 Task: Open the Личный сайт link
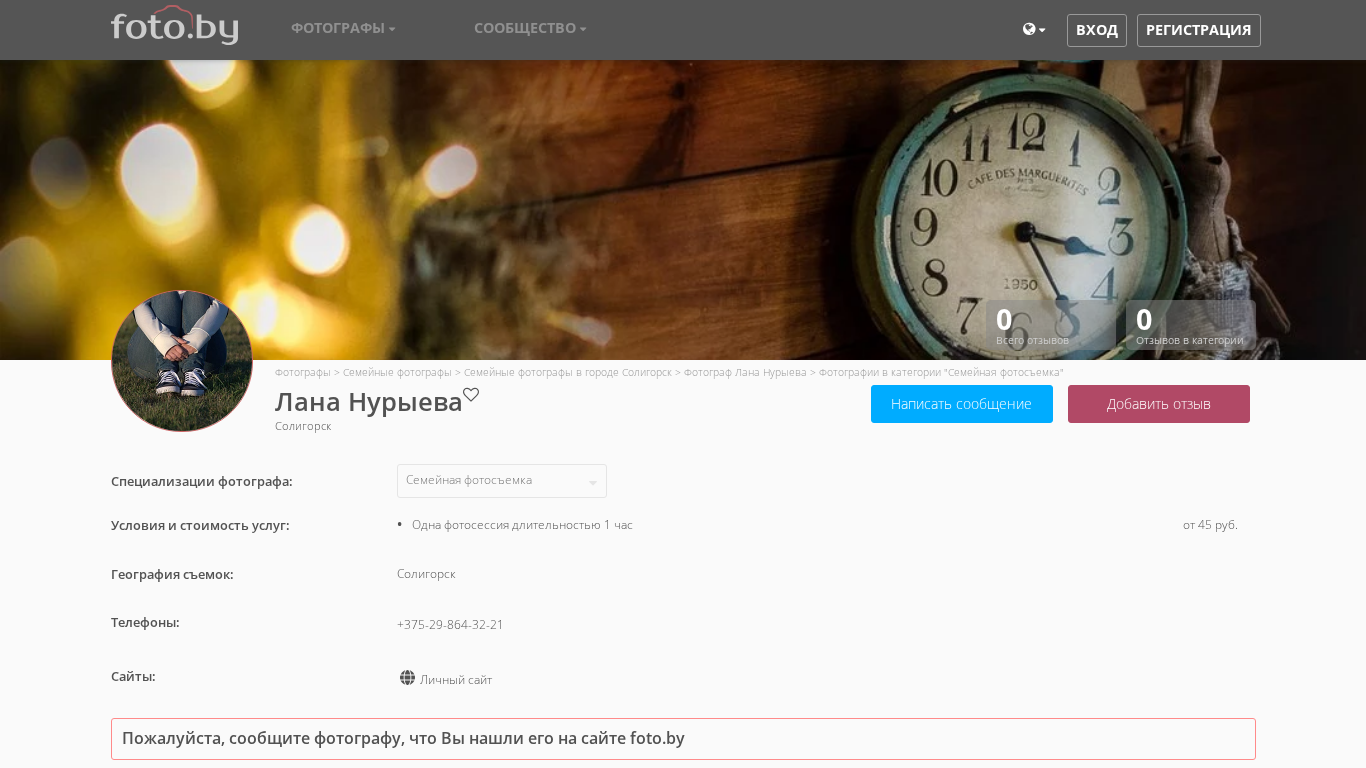click(456, 680)
